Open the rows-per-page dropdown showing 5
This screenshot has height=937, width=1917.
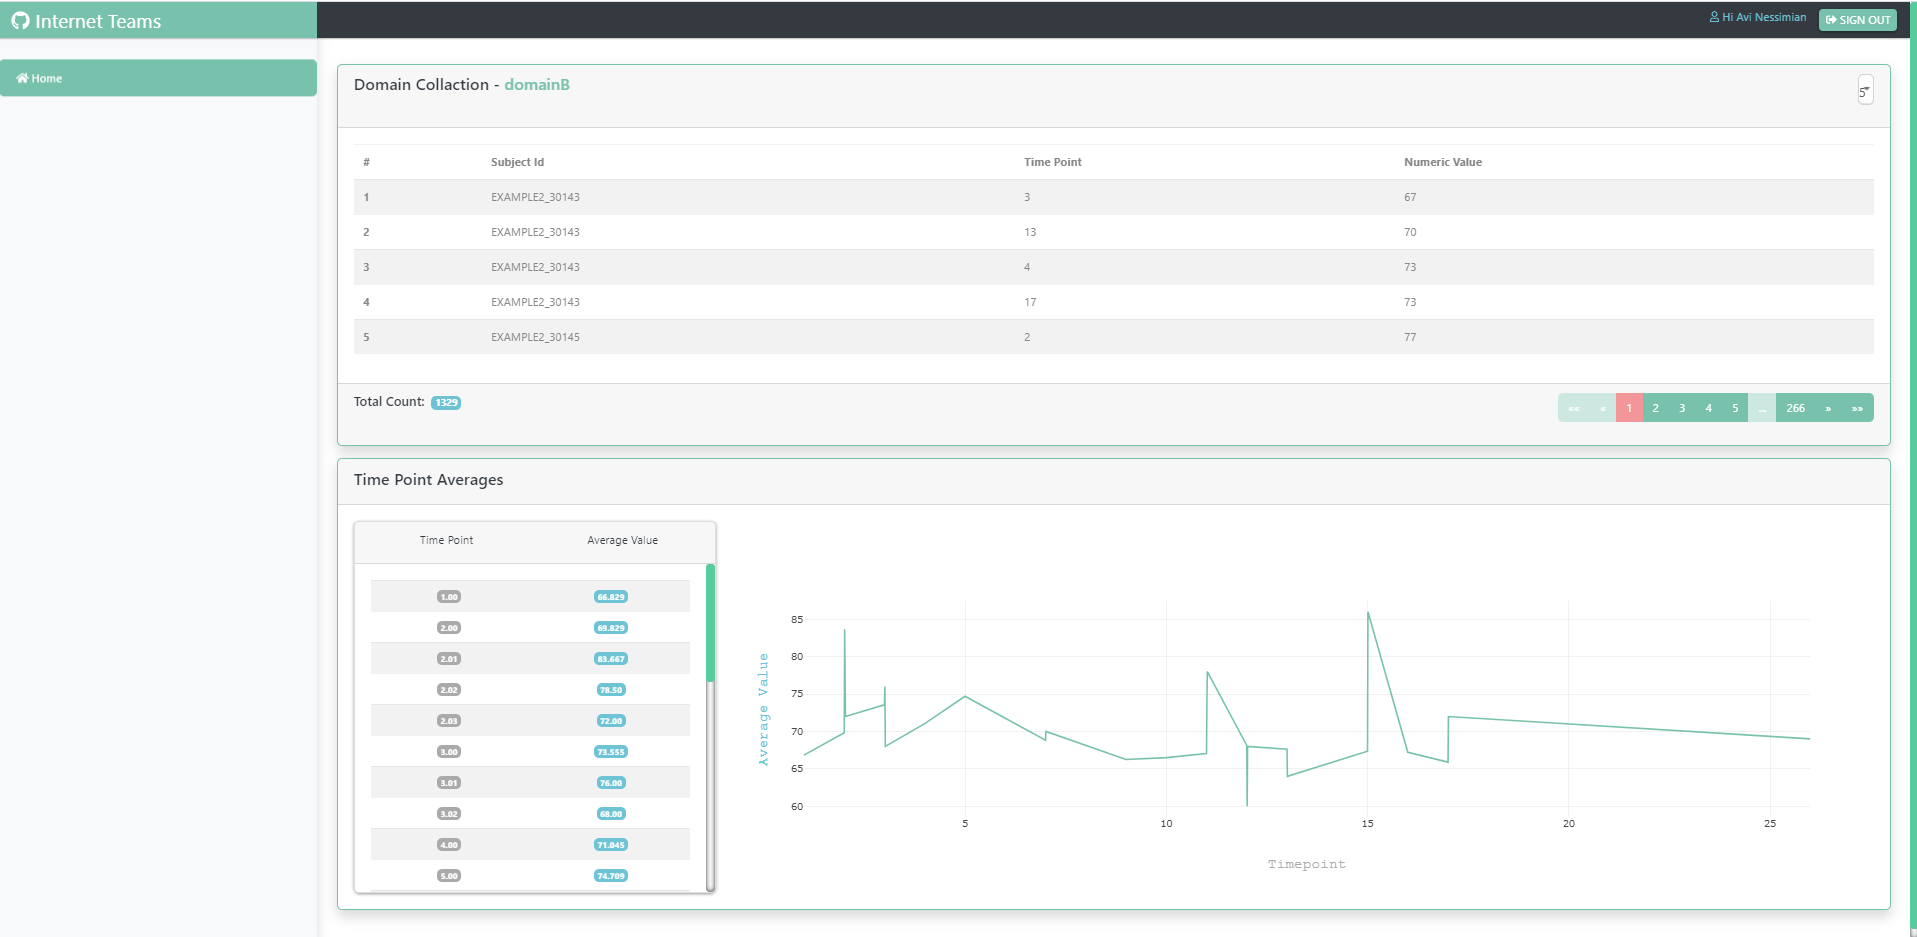pyautogui.click(x=1865, y=90)
